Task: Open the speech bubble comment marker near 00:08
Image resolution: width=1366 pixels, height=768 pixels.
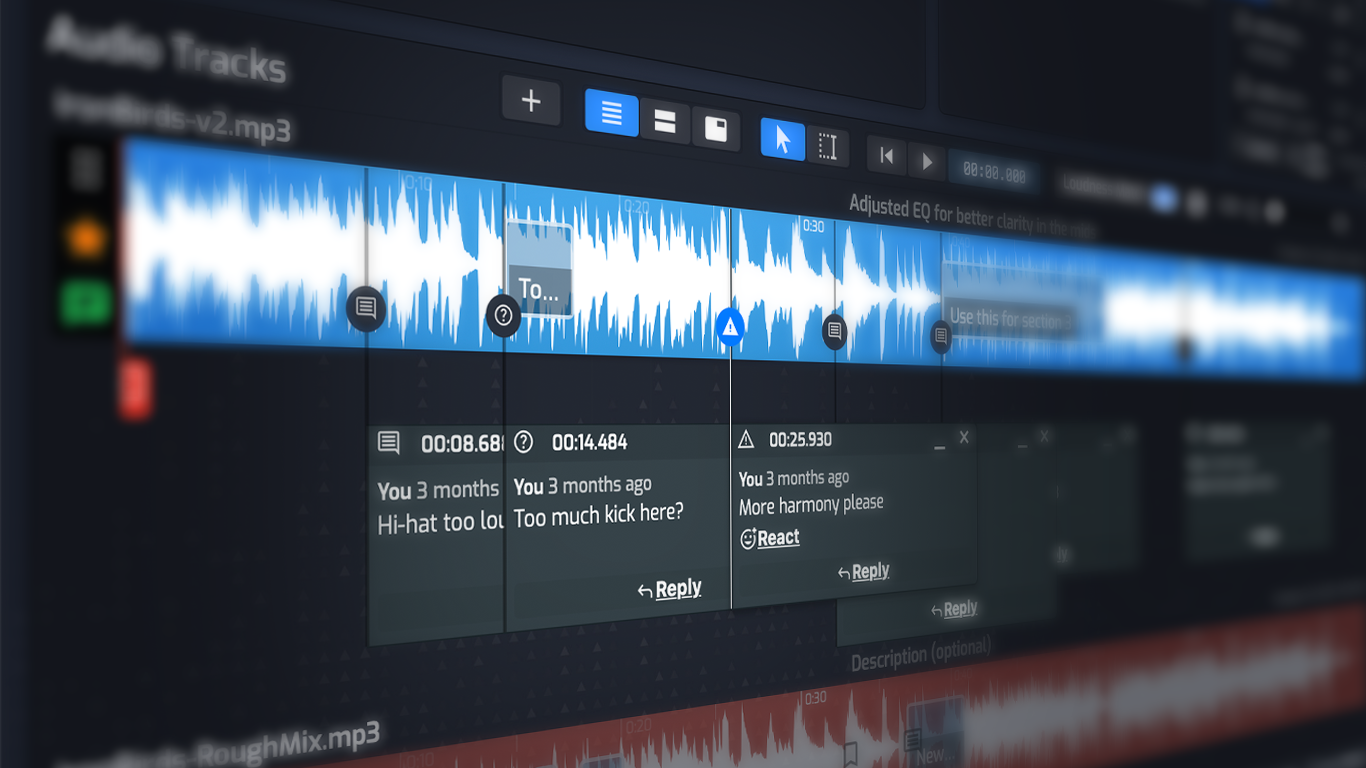Action: tap(366, 310)
